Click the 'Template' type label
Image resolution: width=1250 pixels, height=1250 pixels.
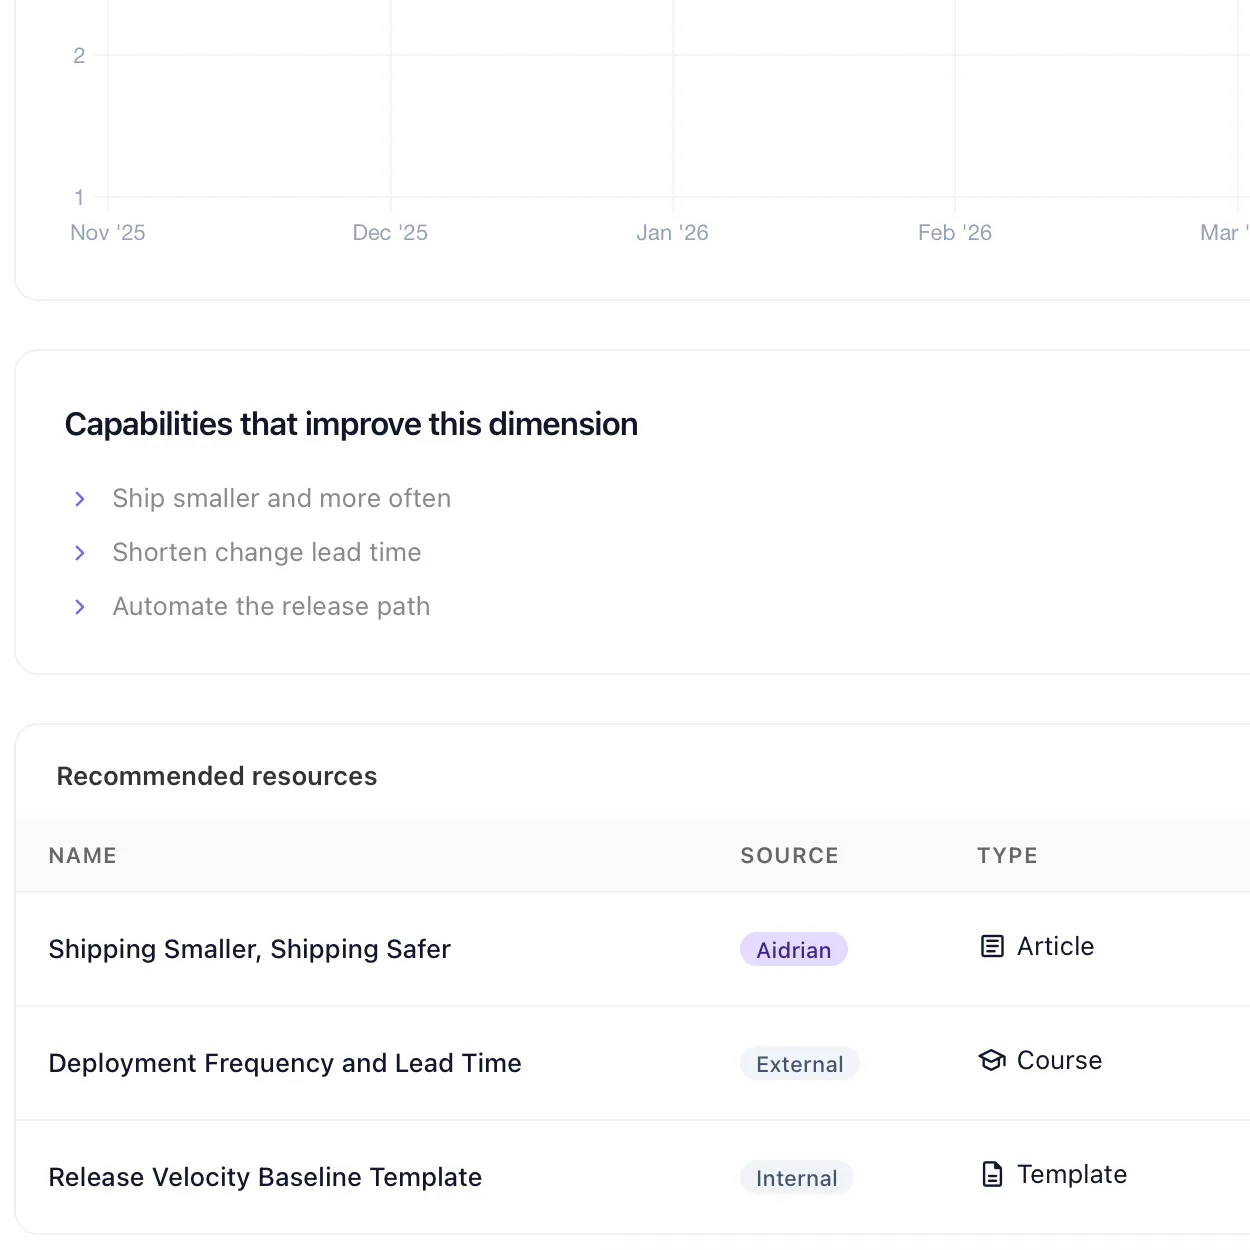pyautogui.click(x=1072, y=1174)
